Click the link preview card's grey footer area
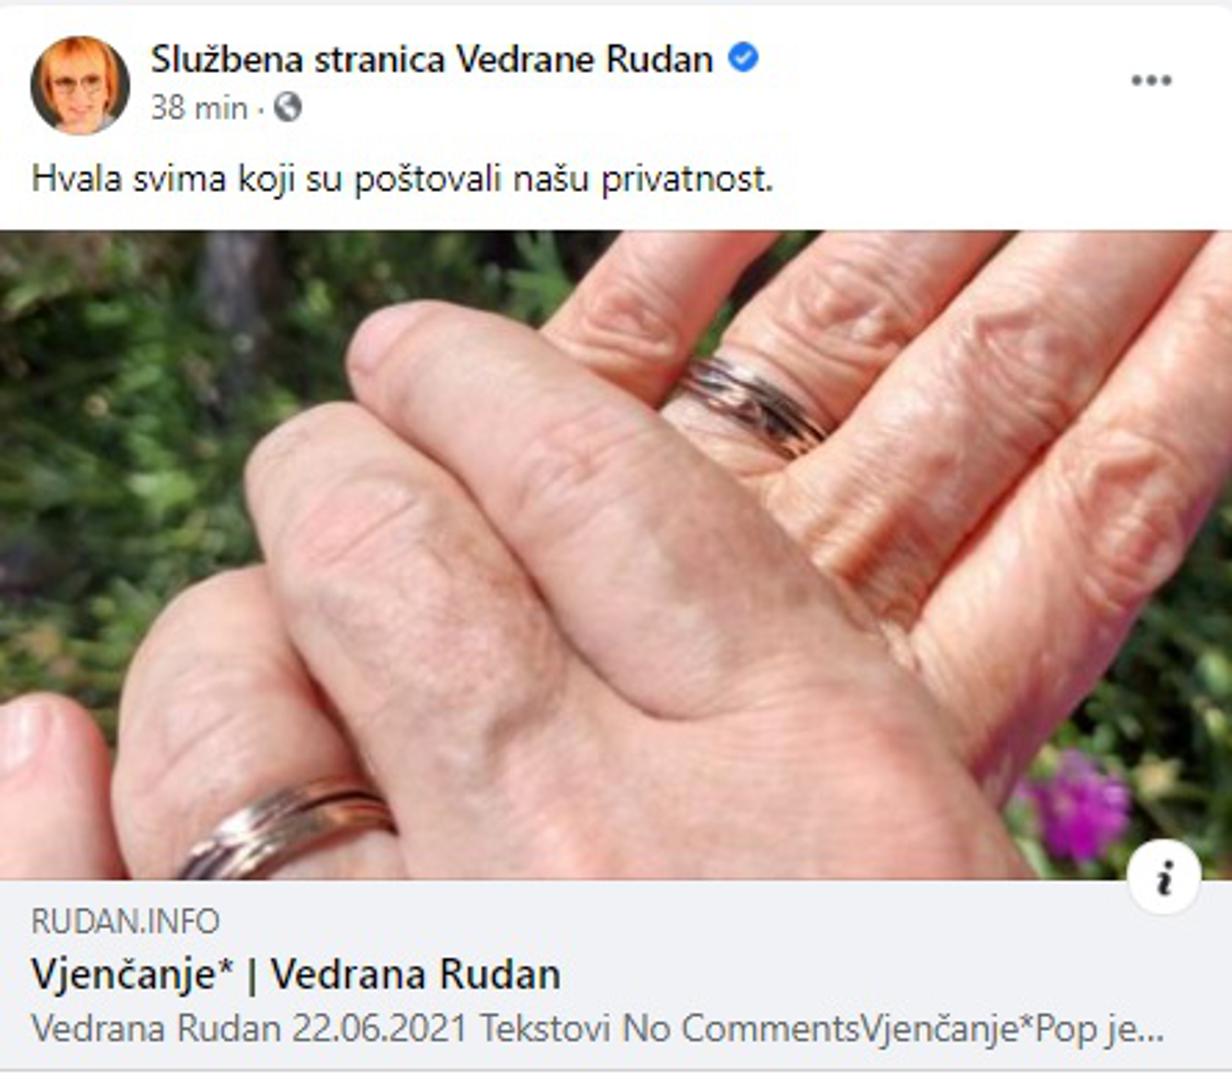The width and height of the screenshot is (1232, 1080). click(616, 976)
